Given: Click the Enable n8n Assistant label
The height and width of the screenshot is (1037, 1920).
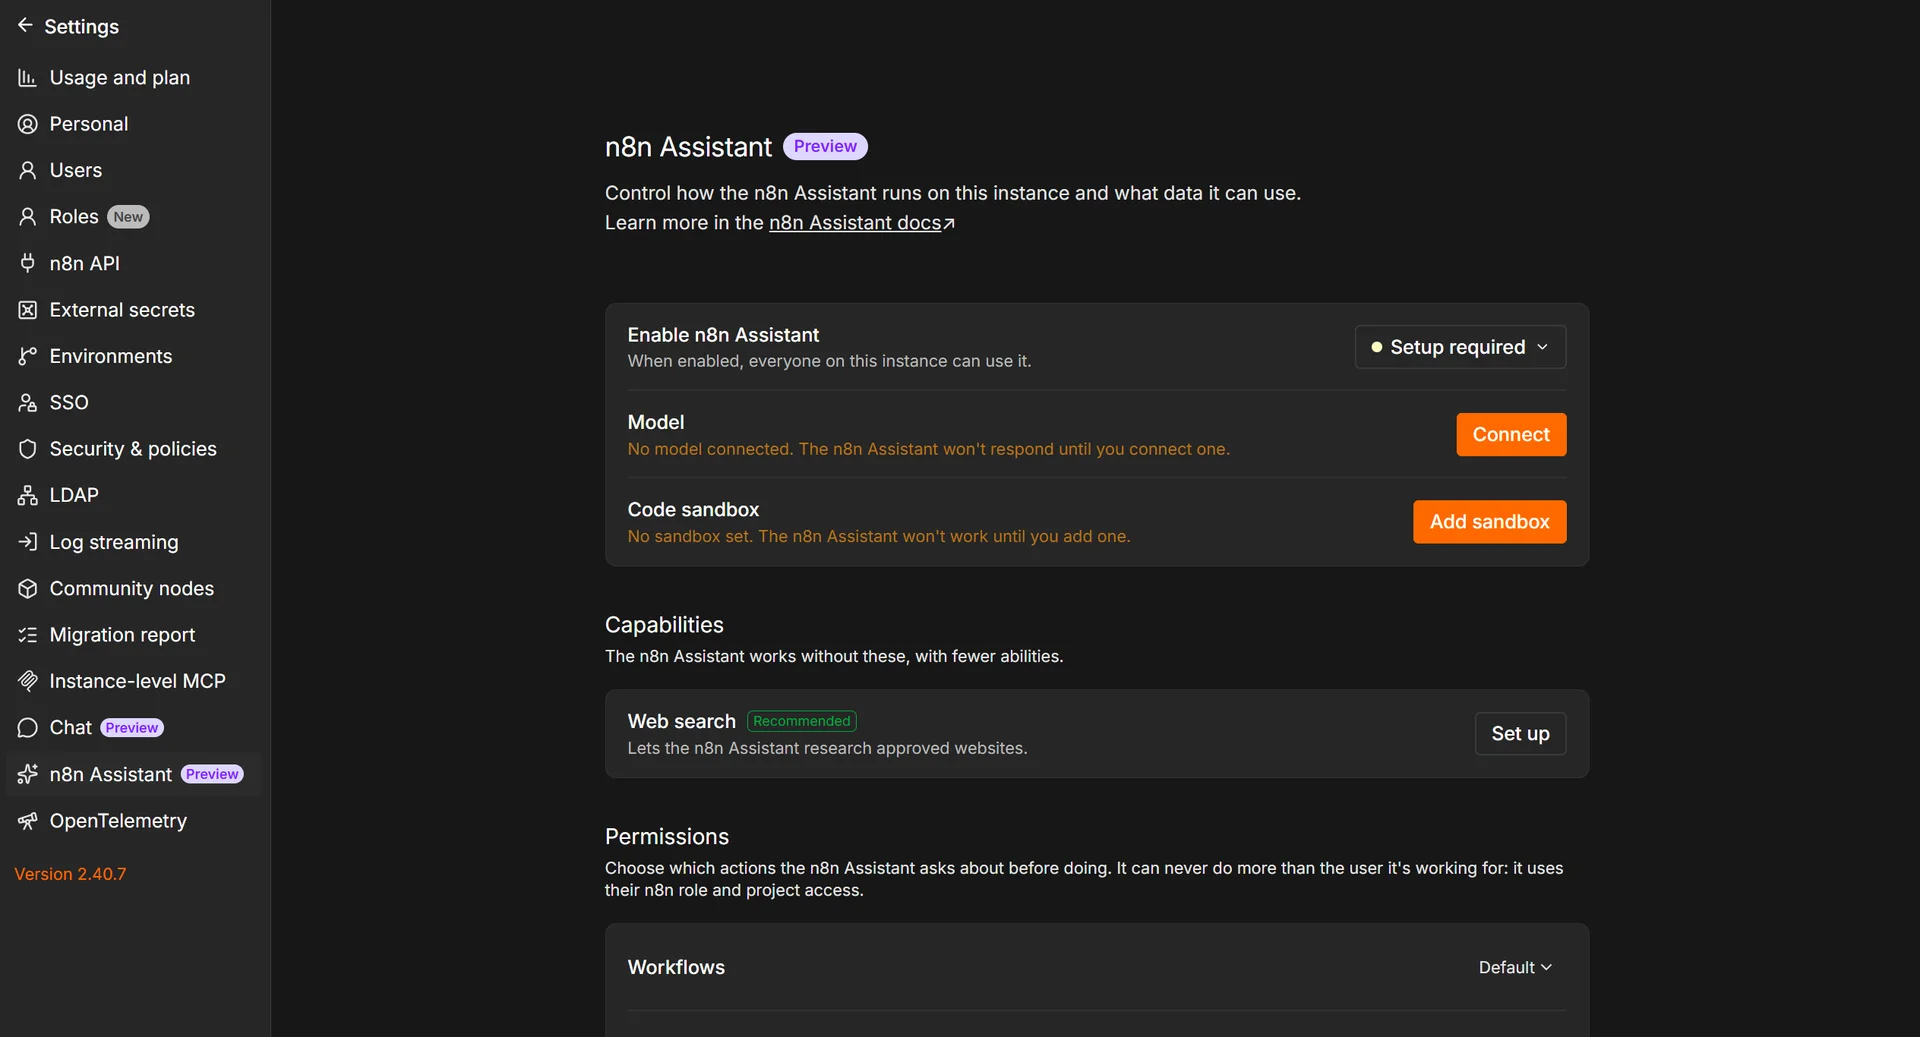Looking at the screenshot, I should tap(723, 335).
